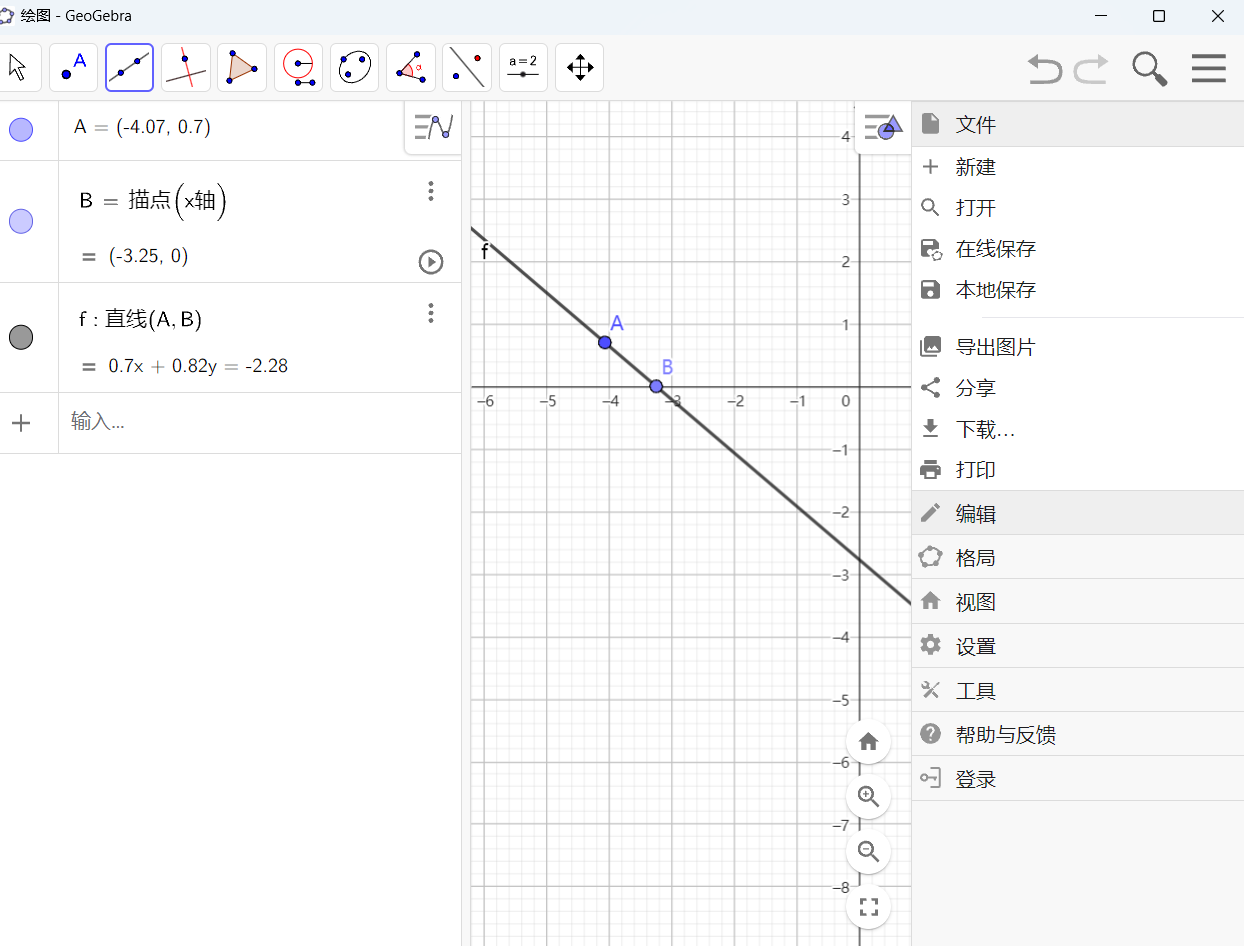This screenshot has height=946, width=1244.
Task: Open graphics view style bar
Action: click(x=884, y=127)
